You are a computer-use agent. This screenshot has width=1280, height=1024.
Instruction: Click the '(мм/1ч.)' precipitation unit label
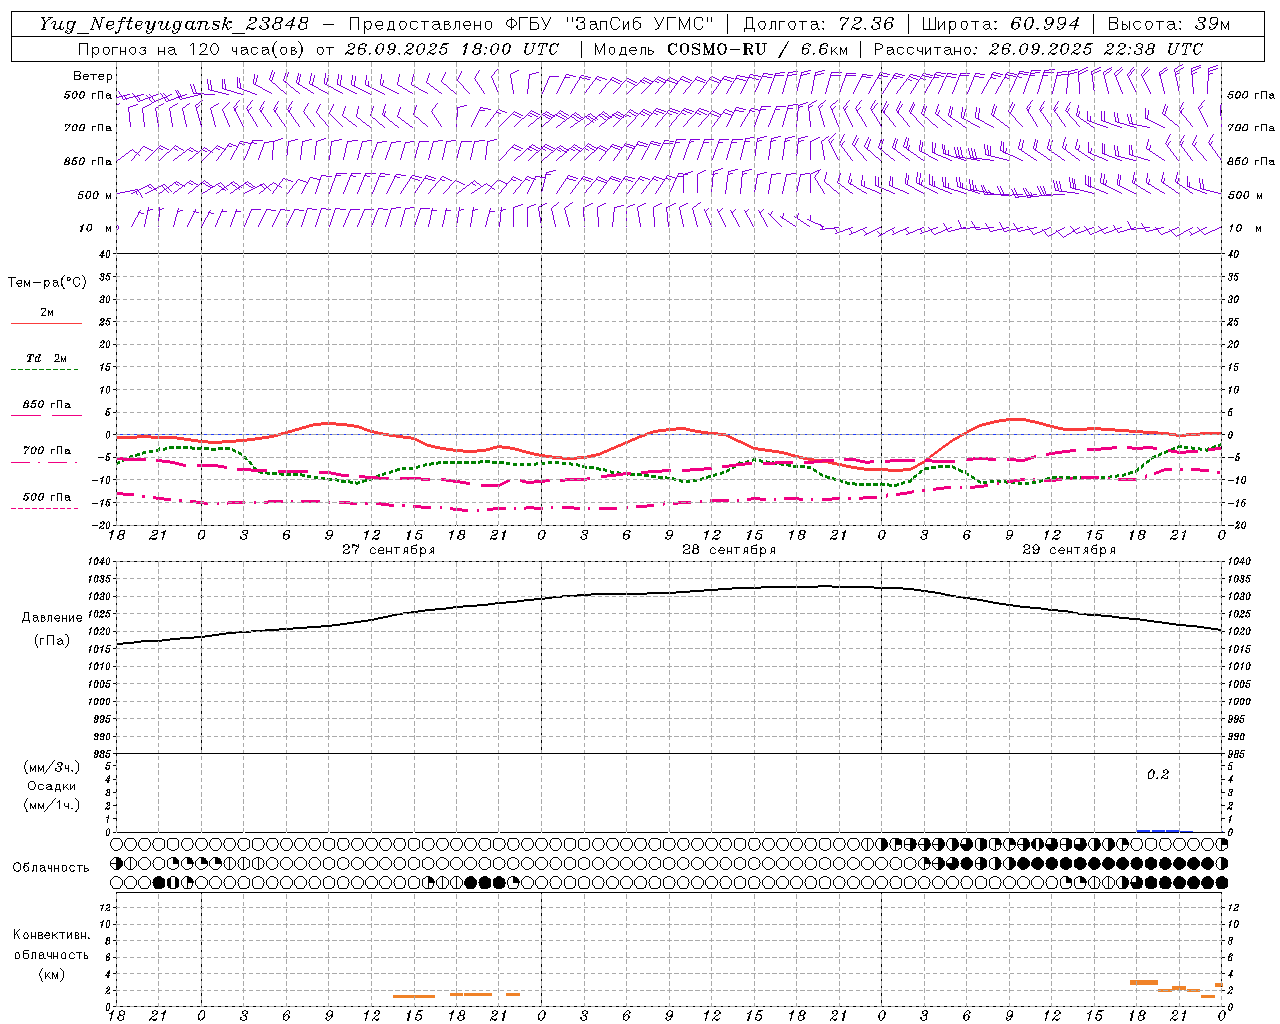pyautogui.click(x=52, y=805)
